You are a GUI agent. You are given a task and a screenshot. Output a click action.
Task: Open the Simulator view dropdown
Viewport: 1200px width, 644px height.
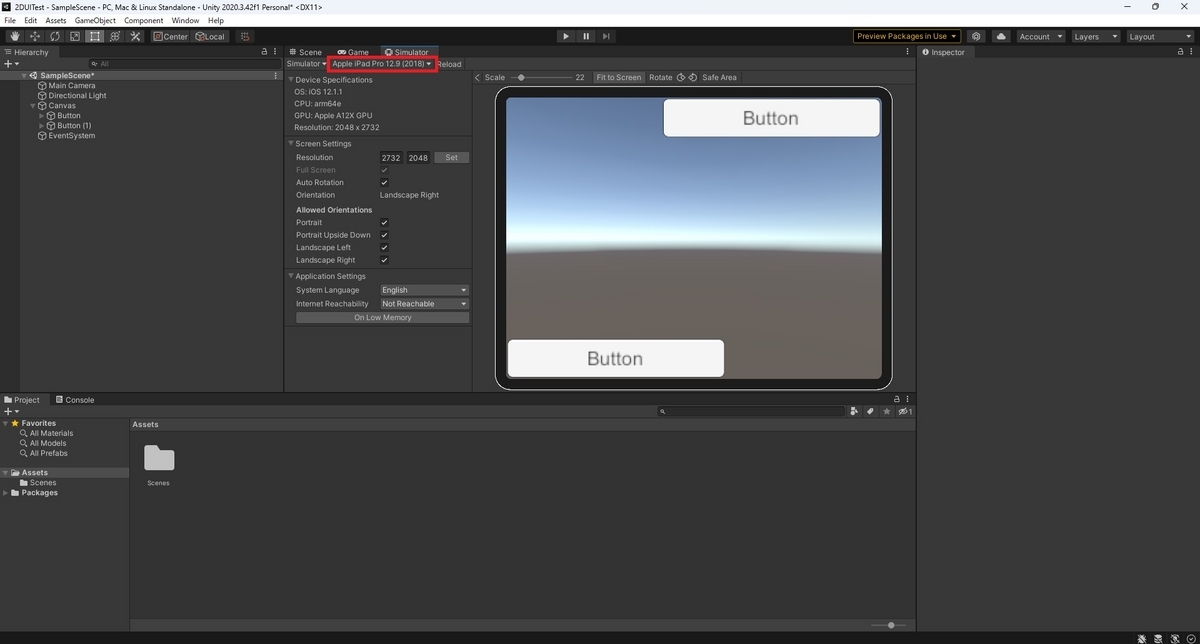pyautogui.click(x=306, y=64)
